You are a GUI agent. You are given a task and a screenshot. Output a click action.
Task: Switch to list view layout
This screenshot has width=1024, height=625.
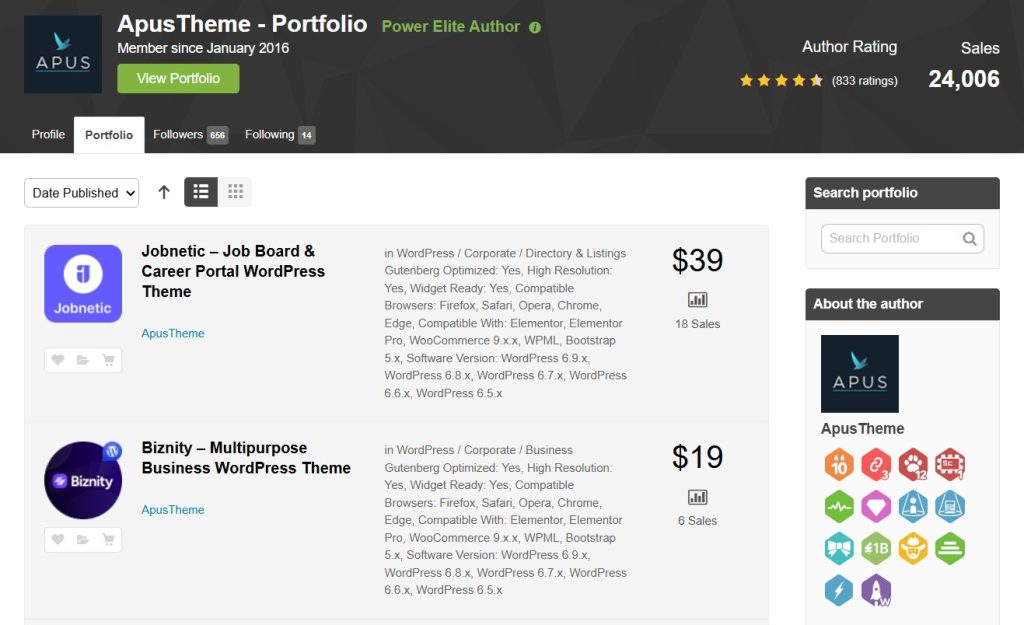coord(201,192)
